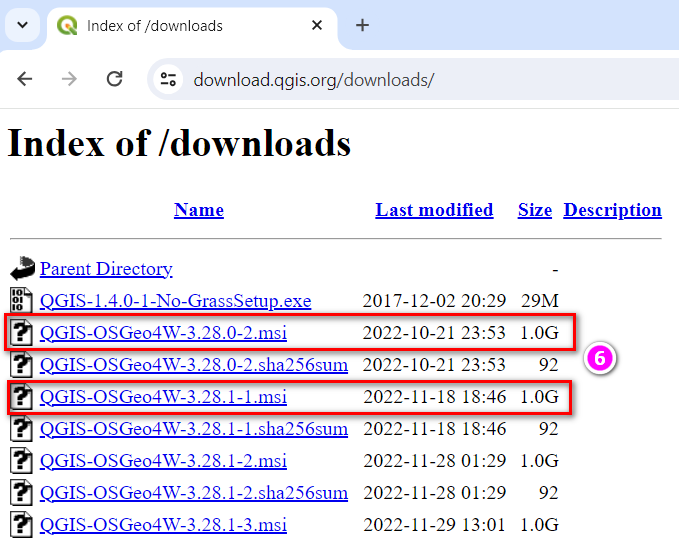Select the date 2022-11-18 18:46 in 3.28.1-1.sha256sum row

tap(434, 429)
